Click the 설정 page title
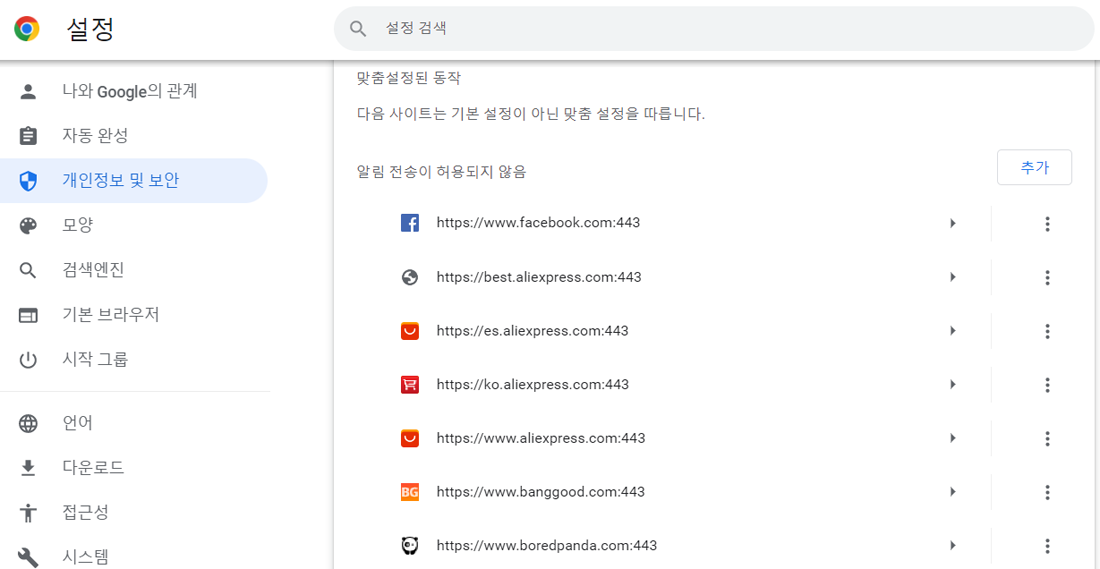The width and height of the screenshot is (1100, 569). [x=90, y=29]
